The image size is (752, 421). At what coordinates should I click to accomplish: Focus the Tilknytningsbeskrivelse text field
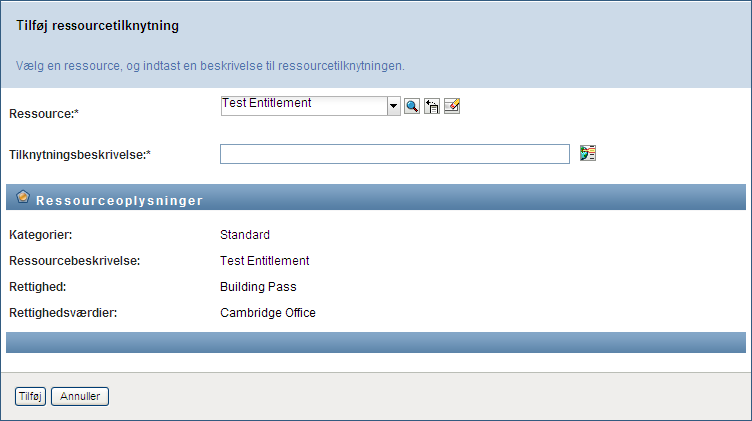[395, 154]
